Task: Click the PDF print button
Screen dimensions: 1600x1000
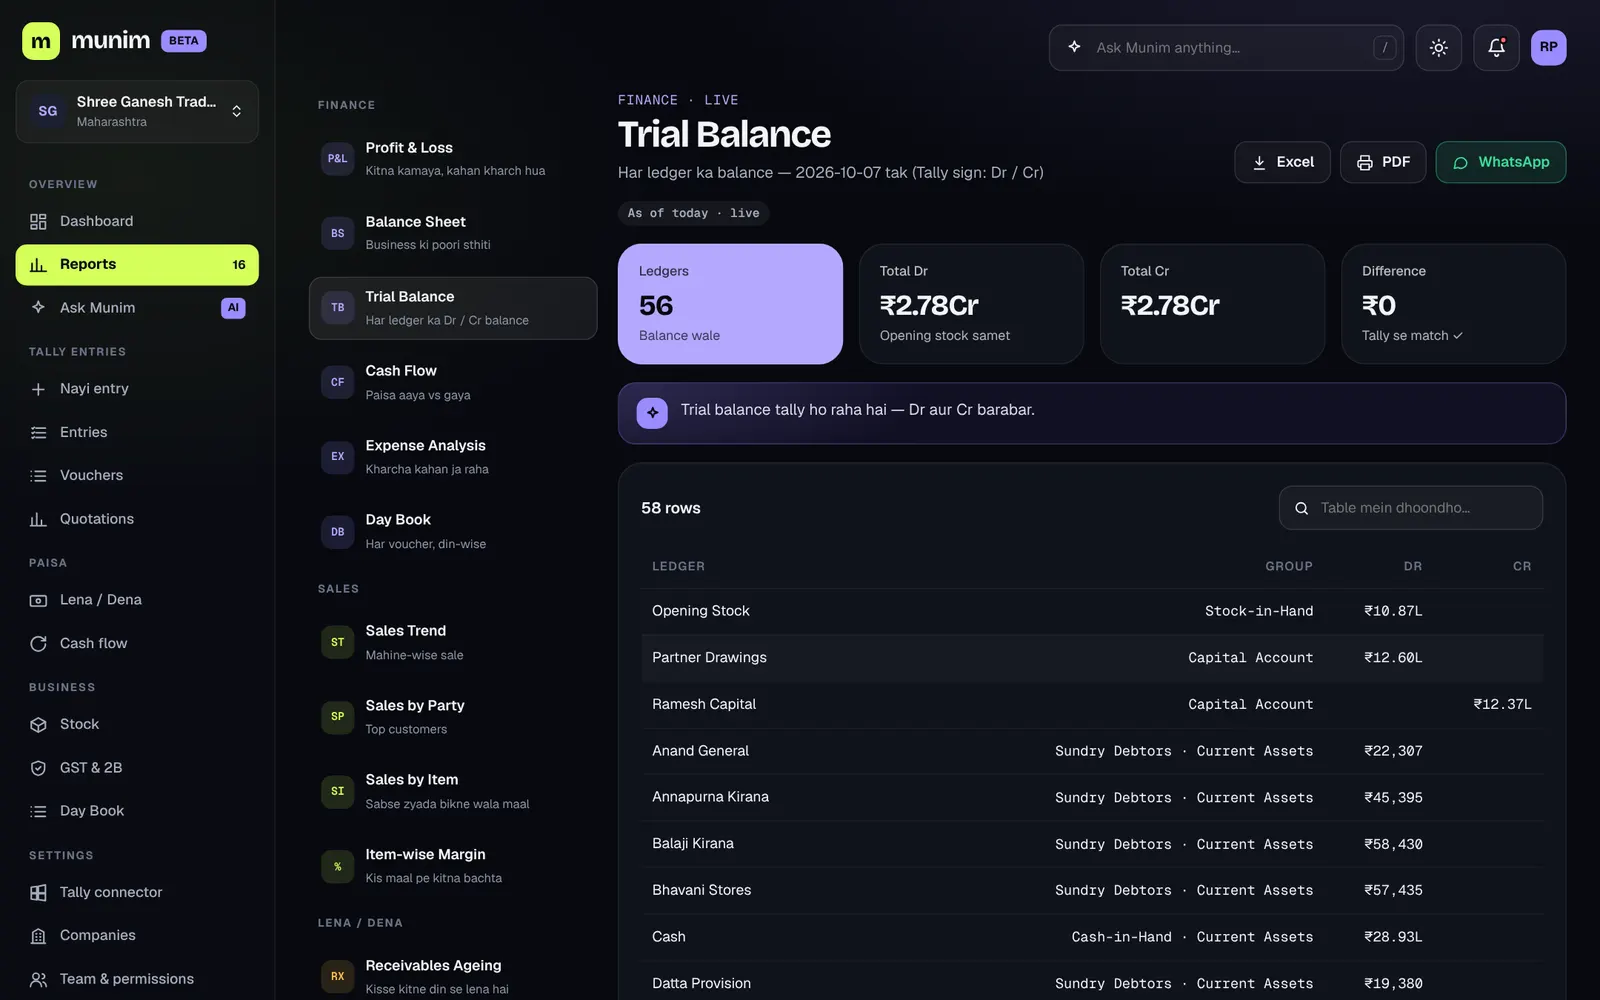Action: [1383, 162]
